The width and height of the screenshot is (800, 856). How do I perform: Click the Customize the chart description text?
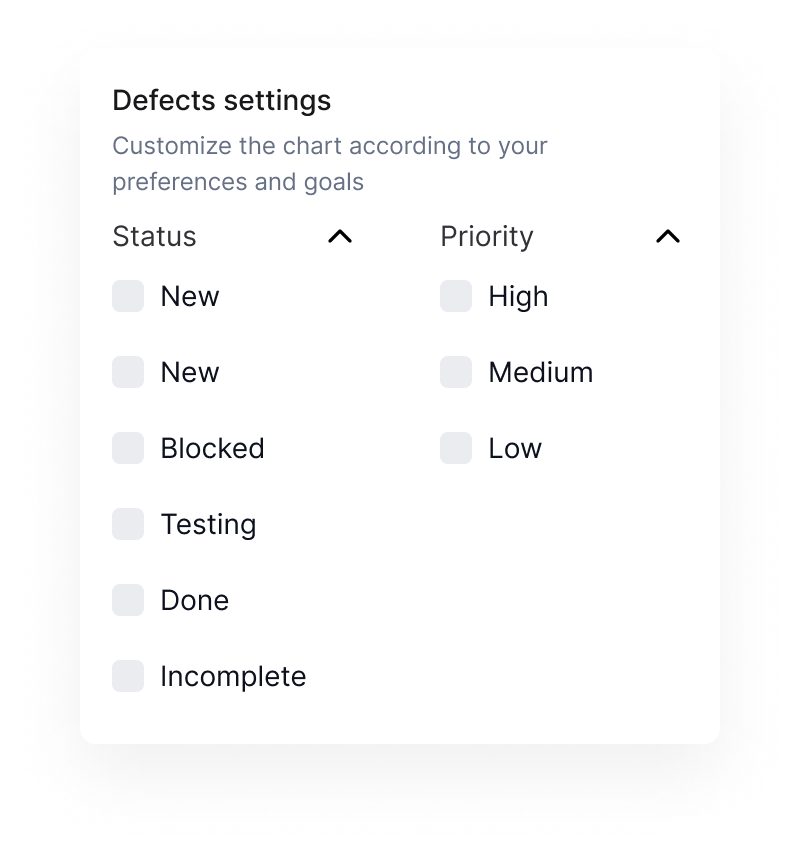pyautogui.click(x=329, y=164)
